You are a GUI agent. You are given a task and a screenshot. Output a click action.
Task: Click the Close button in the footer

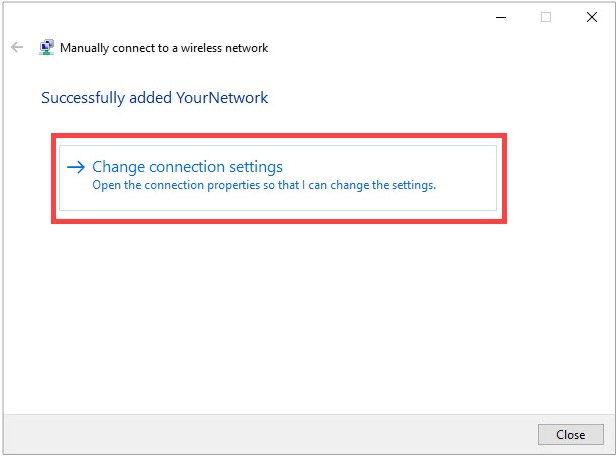tap(570, 435)
